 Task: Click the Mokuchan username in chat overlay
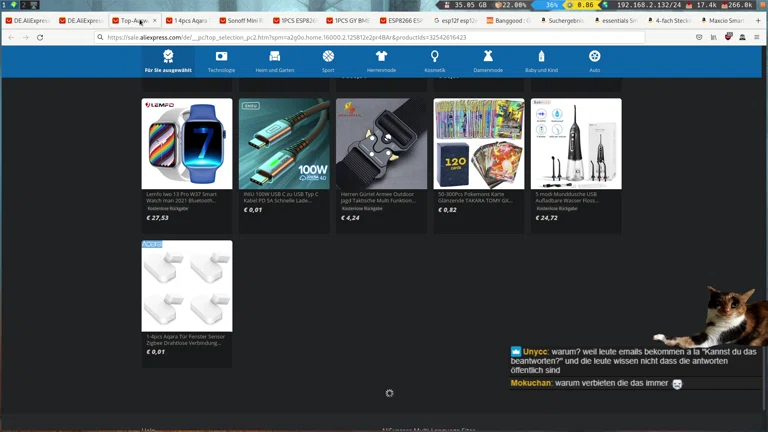coord(531,383)
